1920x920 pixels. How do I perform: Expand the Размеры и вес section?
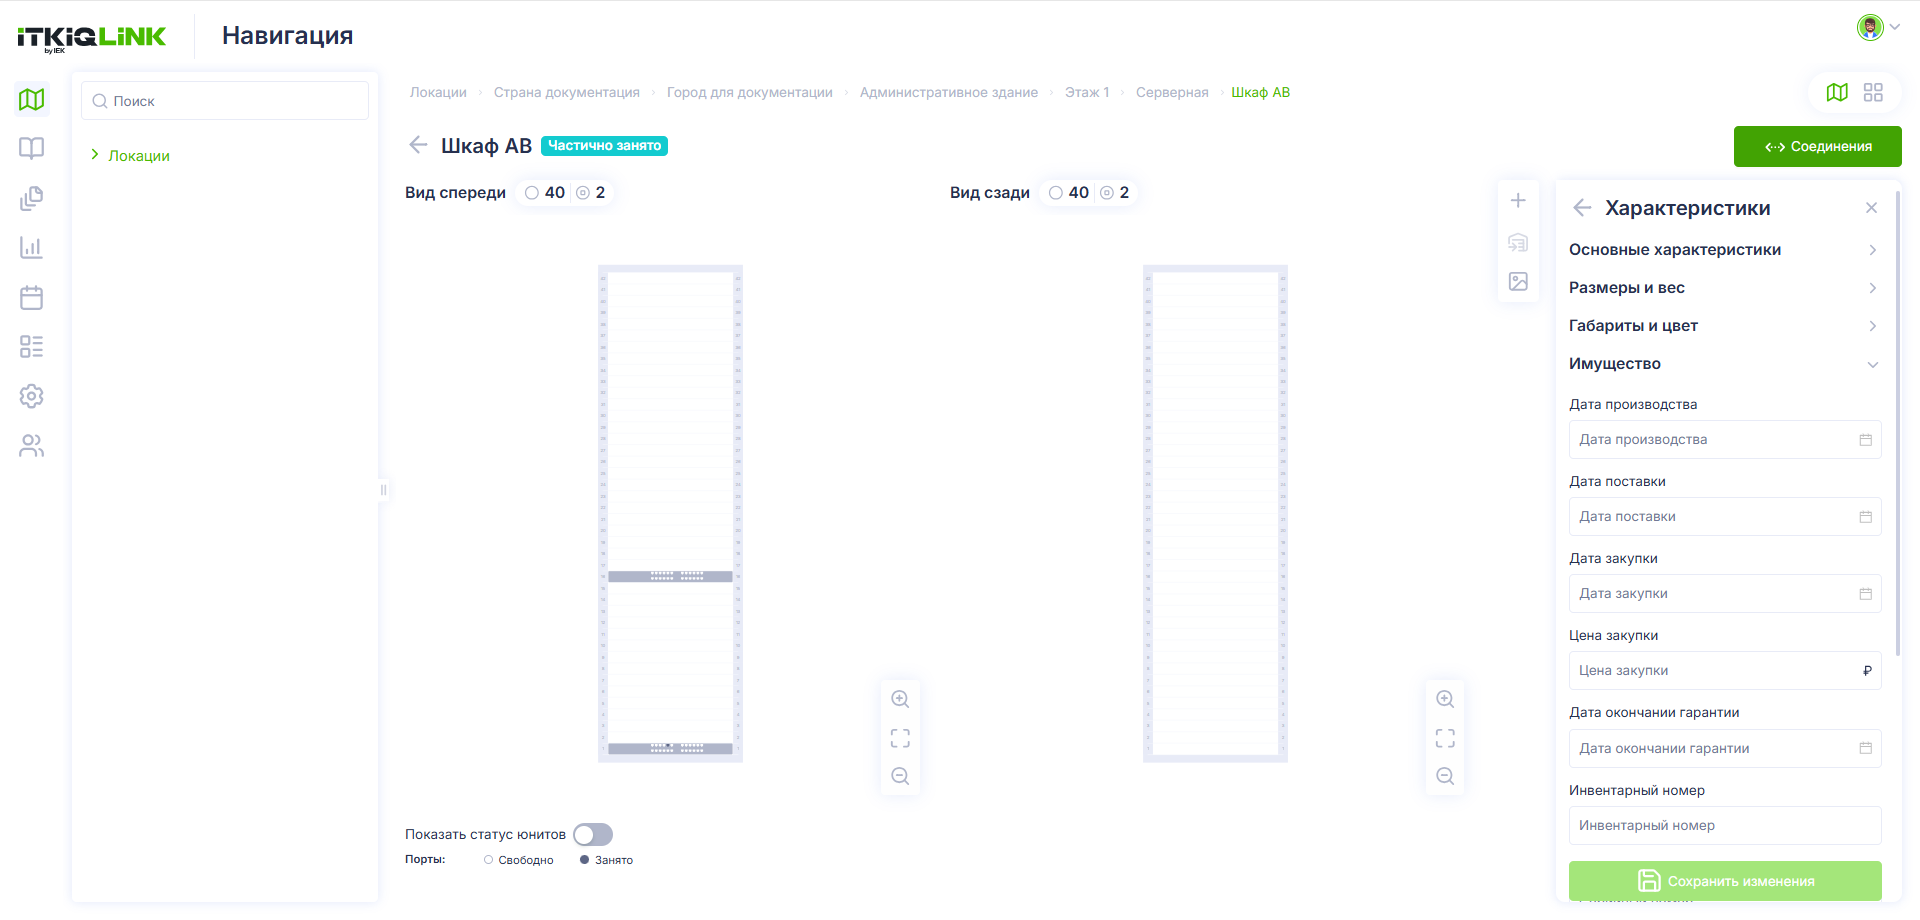coord(1724,288)
